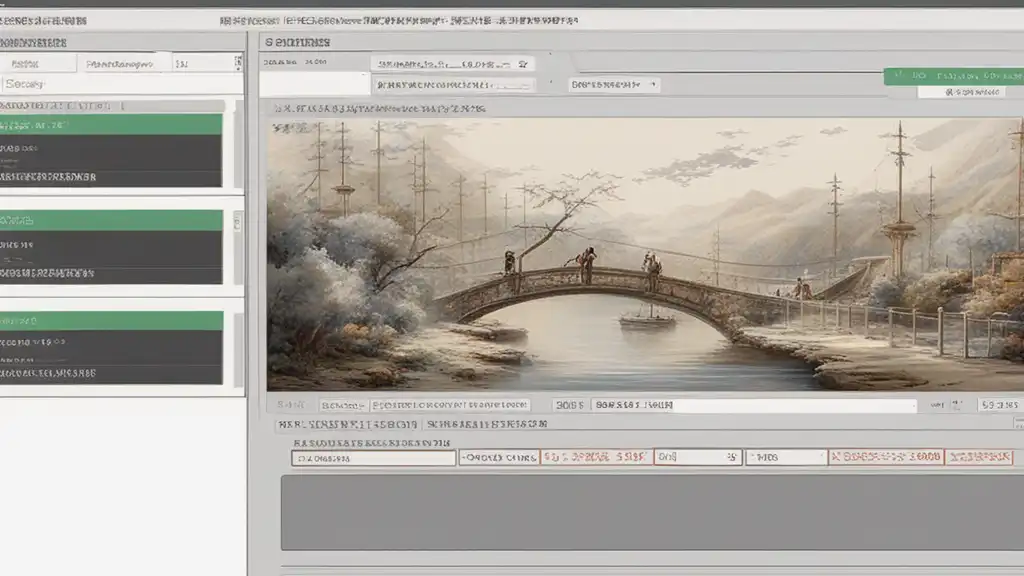Click the icon on the green top-right button
The image size is (1024, 576).
tap(901, 76)
